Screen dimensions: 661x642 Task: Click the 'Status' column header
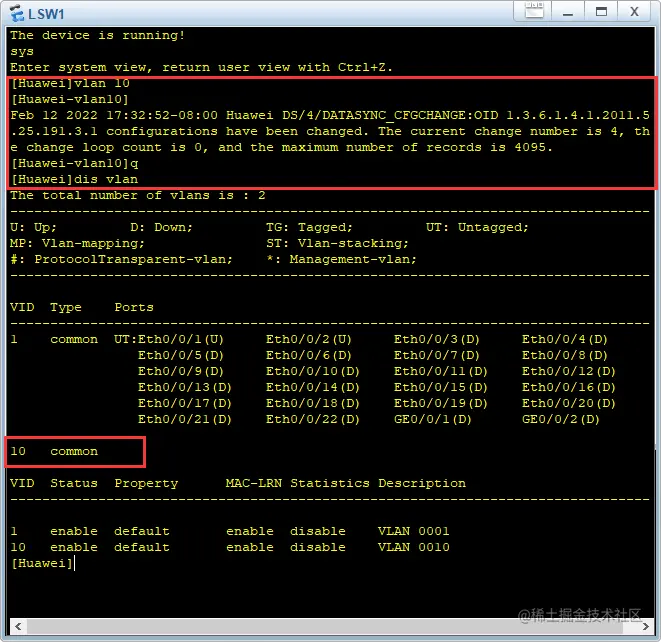(74, 483)
